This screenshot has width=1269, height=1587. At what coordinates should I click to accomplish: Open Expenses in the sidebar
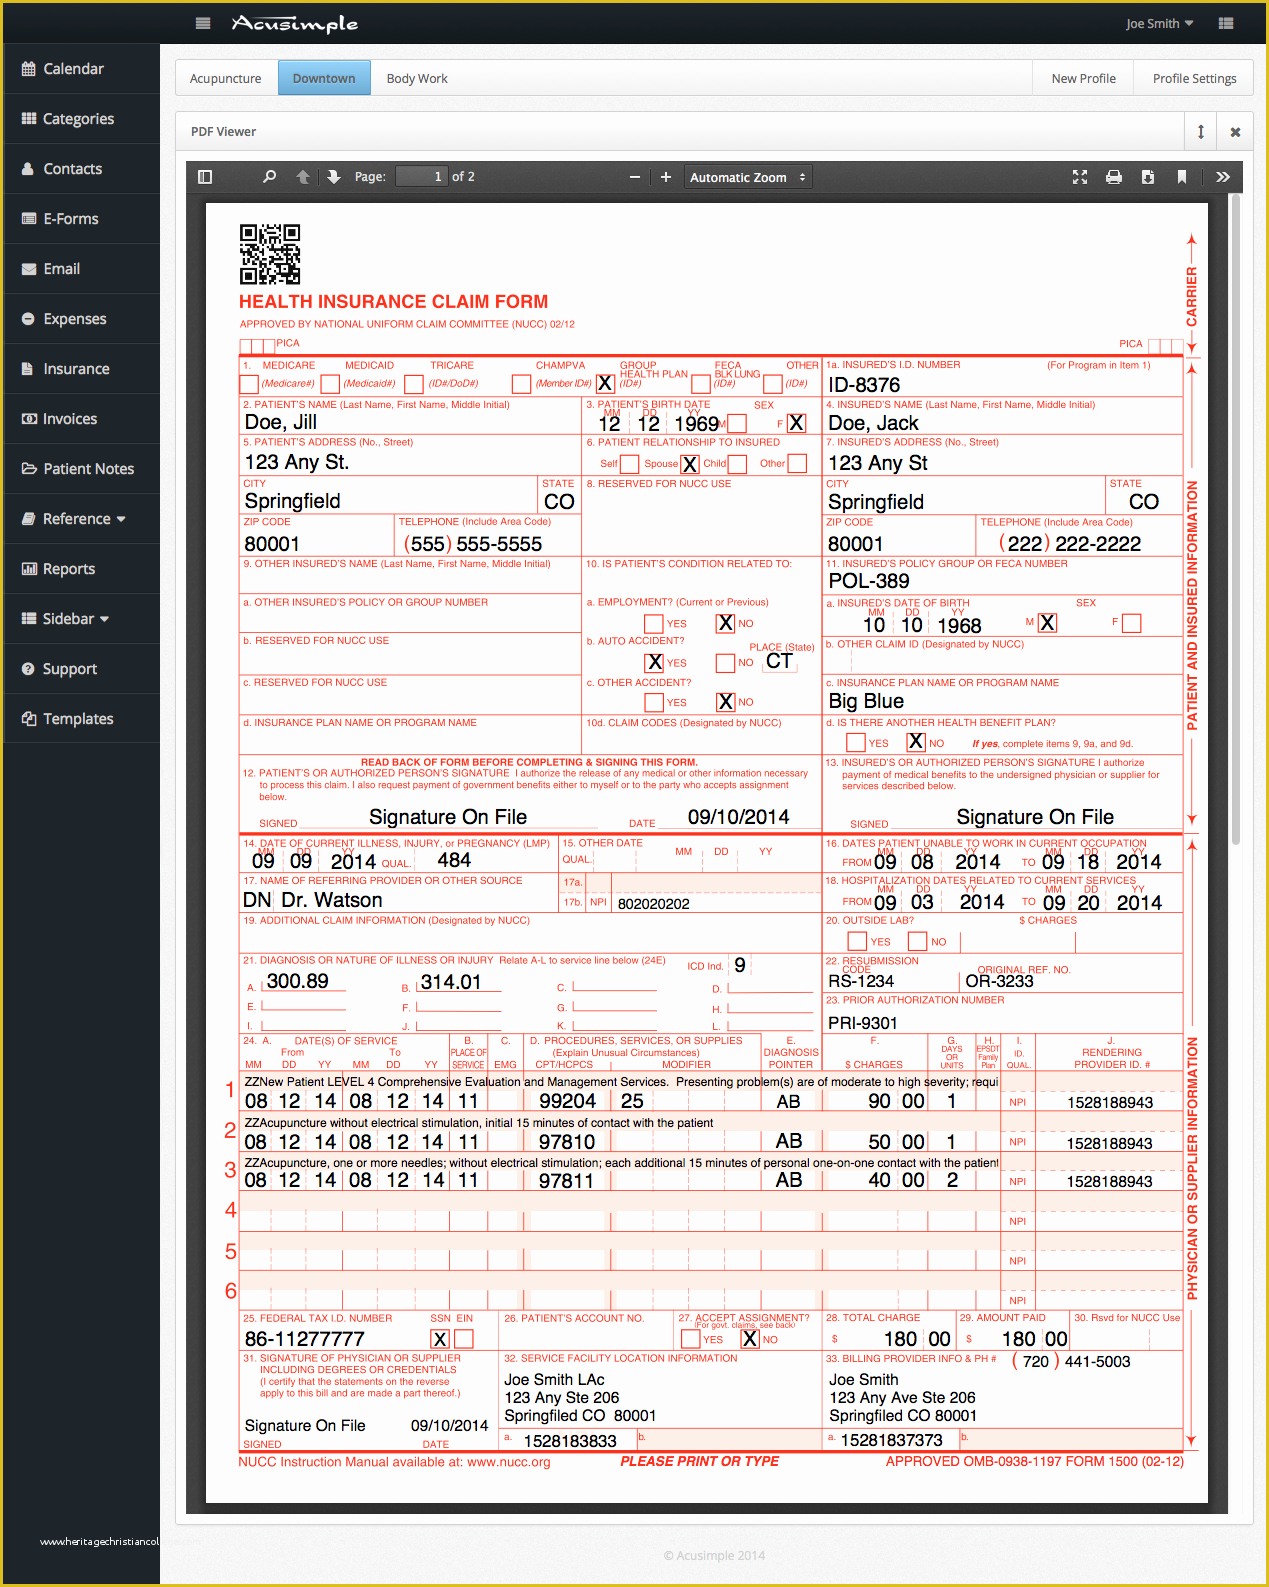(x=81, y=319)
